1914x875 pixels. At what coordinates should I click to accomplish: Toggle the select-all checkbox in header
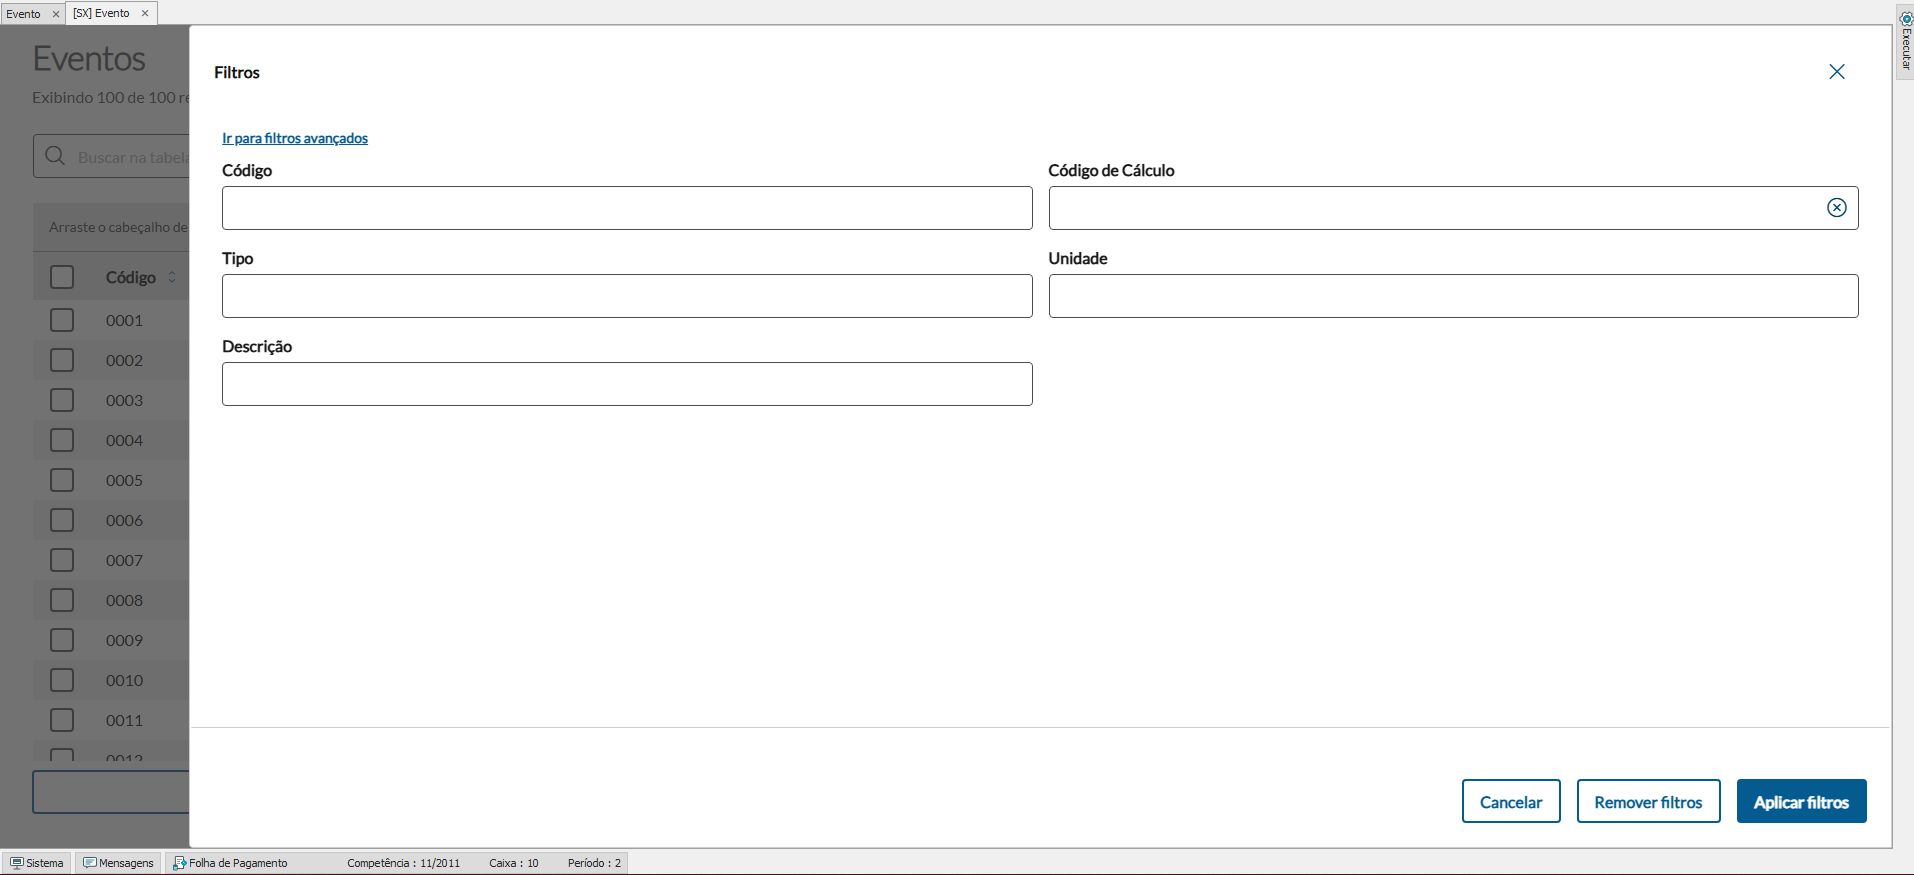click(62, 277)
